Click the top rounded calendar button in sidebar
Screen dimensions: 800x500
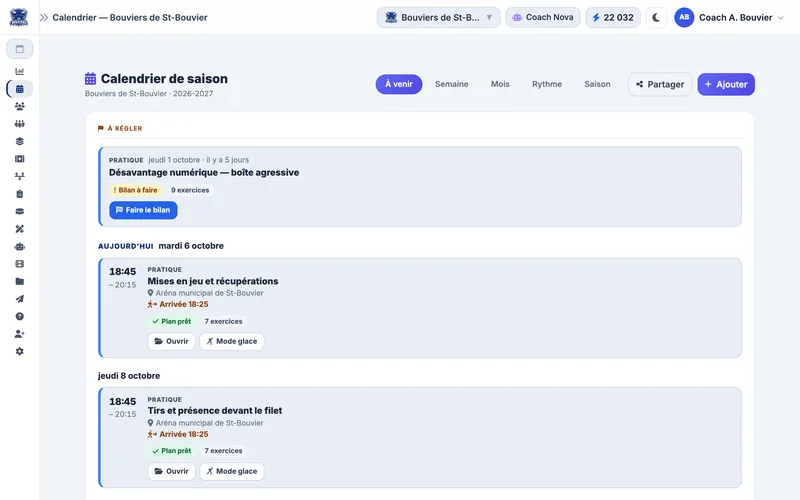click(x=19, y=49)
